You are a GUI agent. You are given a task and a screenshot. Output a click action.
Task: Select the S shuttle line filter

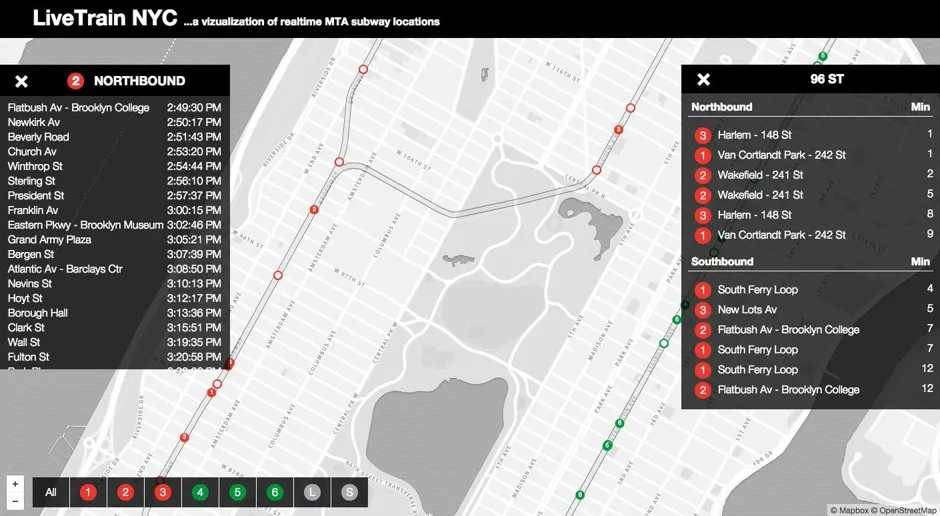tap(349, 492)
